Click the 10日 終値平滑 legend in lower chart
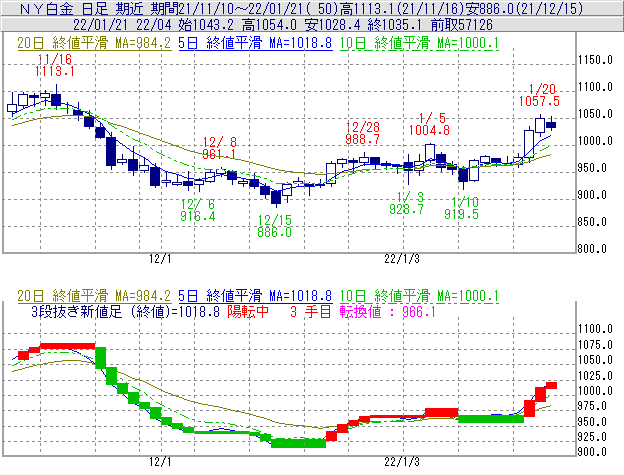The width and height of the screenshot is (624, 475). pos(419,296)
